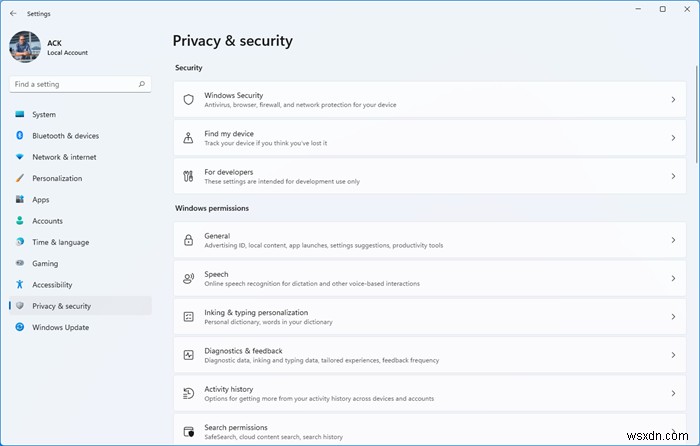The height and width of the screenshot is (446, 700).
Task: Click the General lock icon
Action: pos(188,240)
